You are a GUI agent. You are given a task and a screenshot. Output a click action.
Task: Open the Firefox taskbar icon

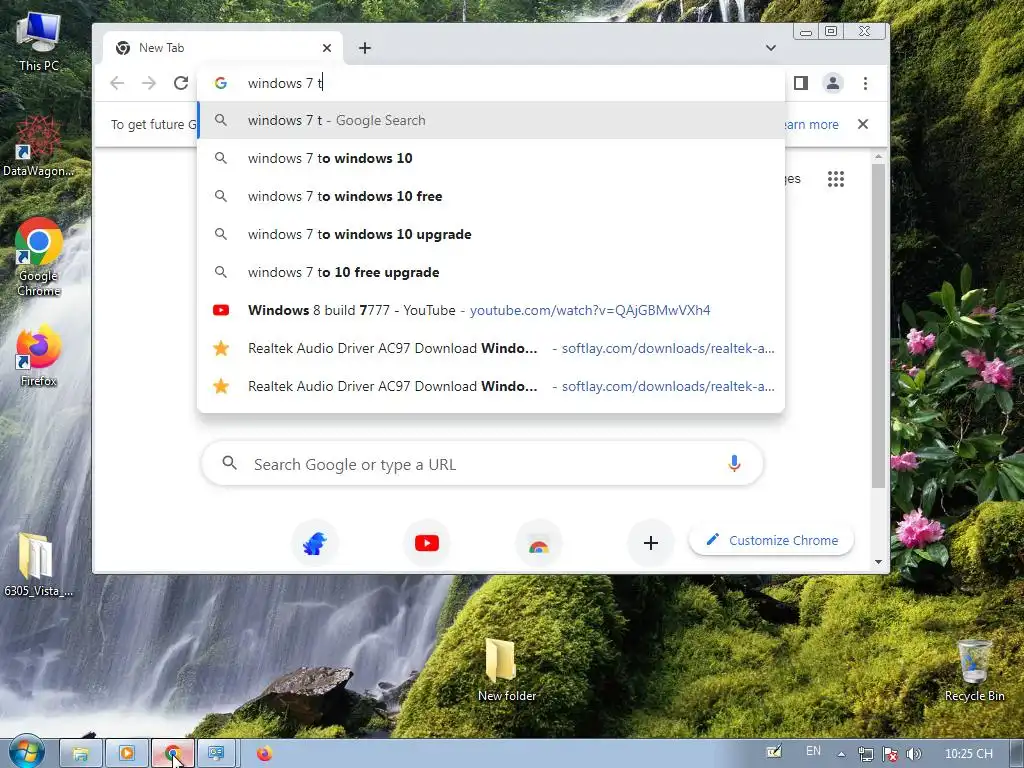[x=264, y=754]
